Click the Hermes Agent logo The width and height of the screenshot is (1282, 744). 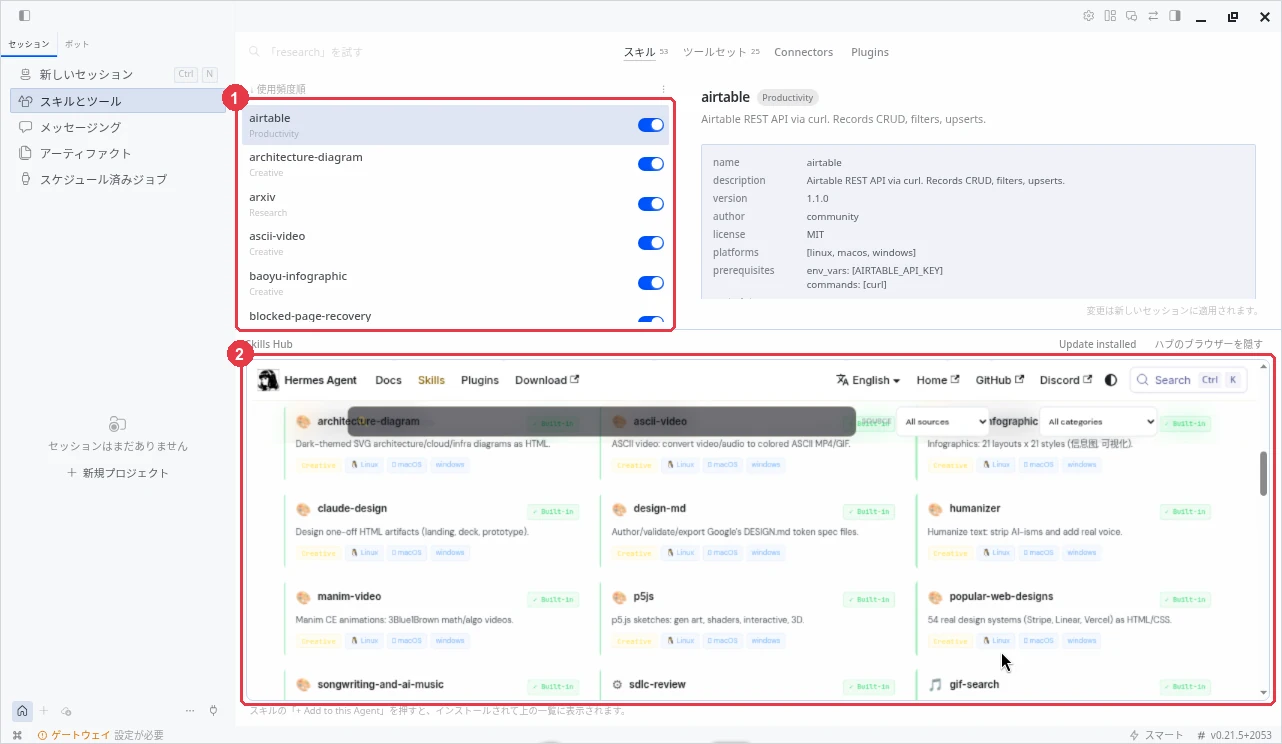(x=267, y=380)
